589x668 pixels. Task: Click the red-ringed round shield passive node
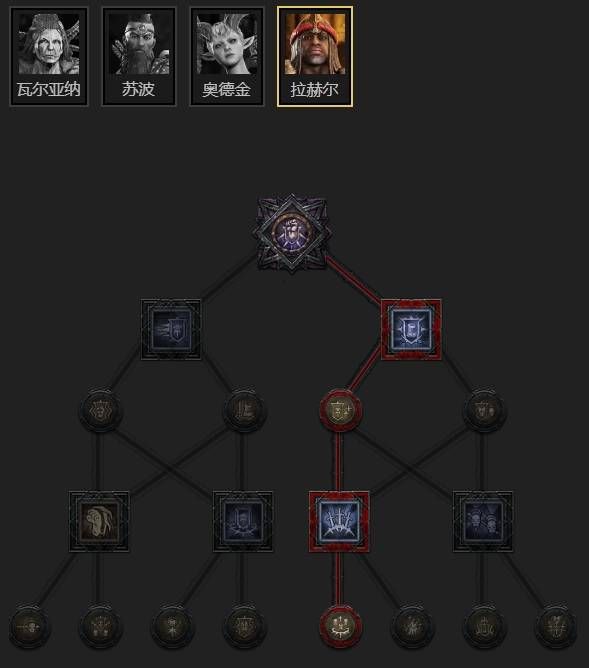tap(341, 411)
